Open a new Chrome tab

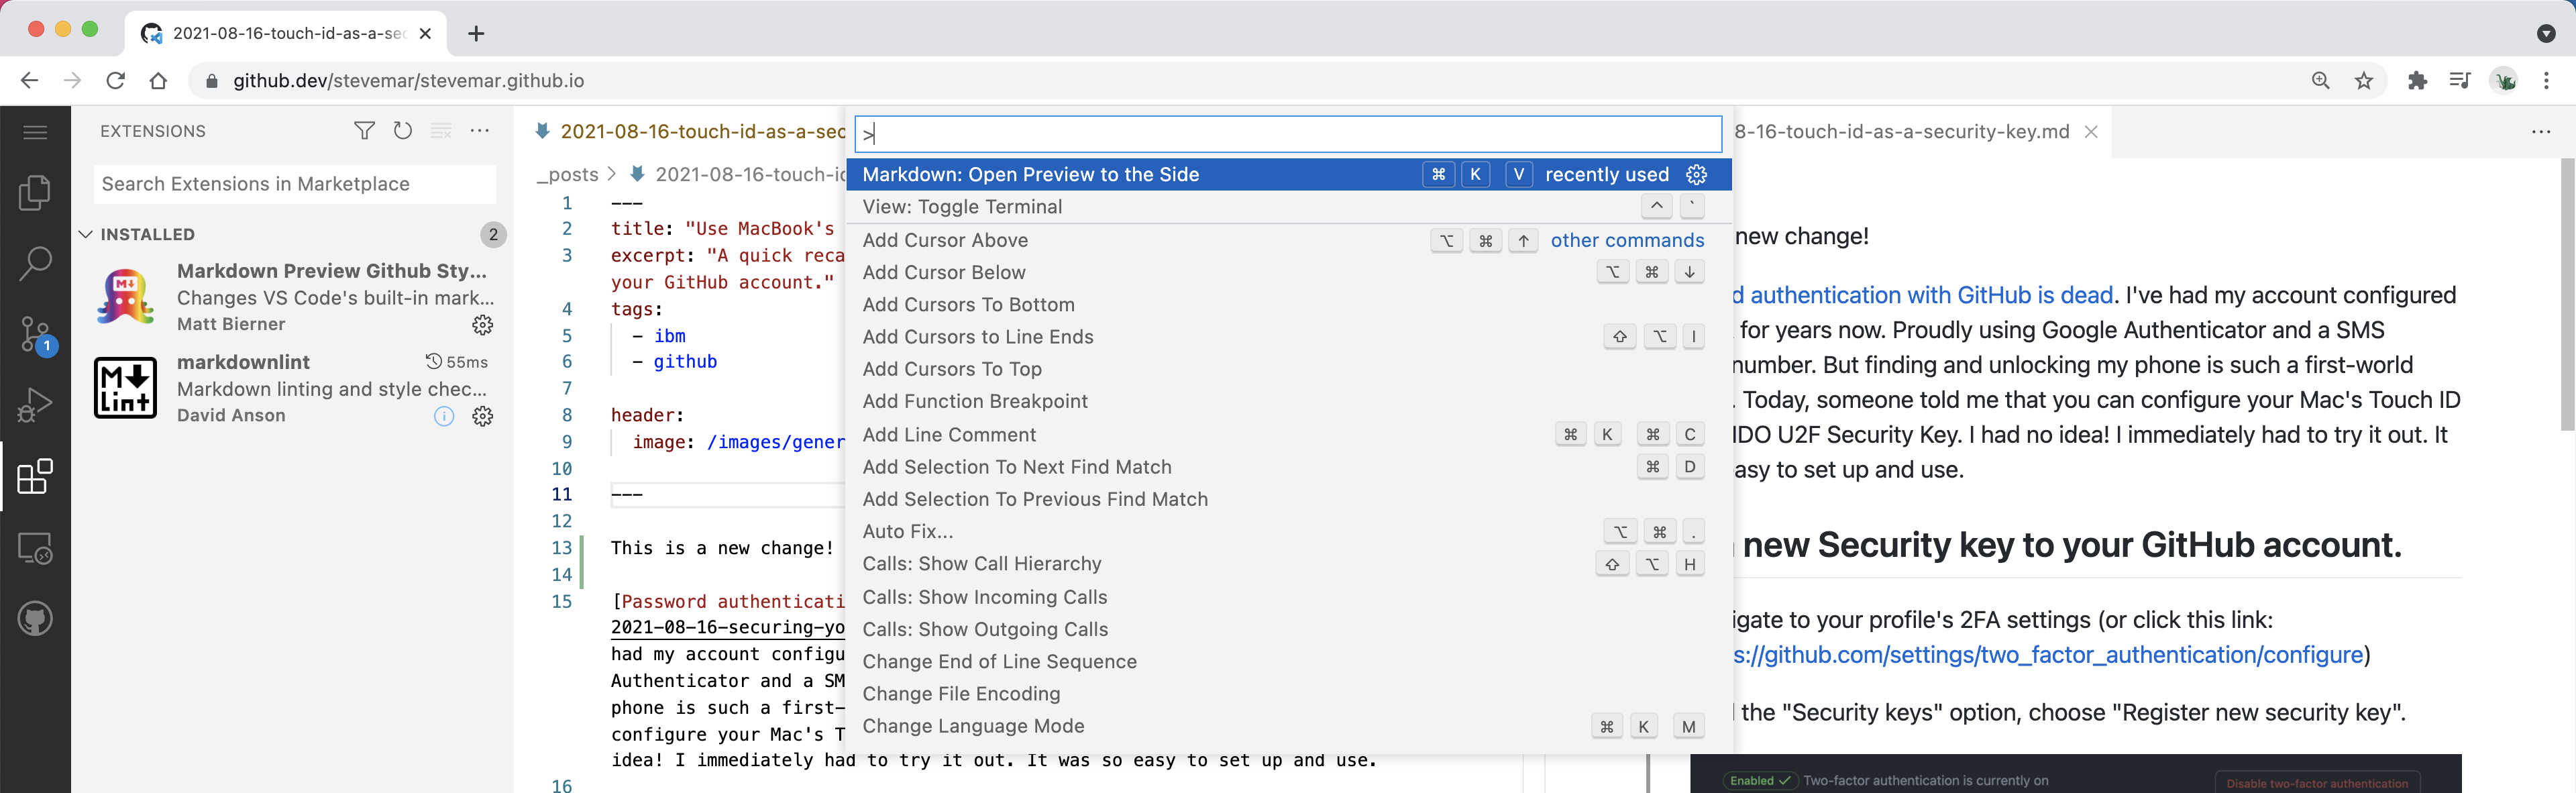point(476,34)
